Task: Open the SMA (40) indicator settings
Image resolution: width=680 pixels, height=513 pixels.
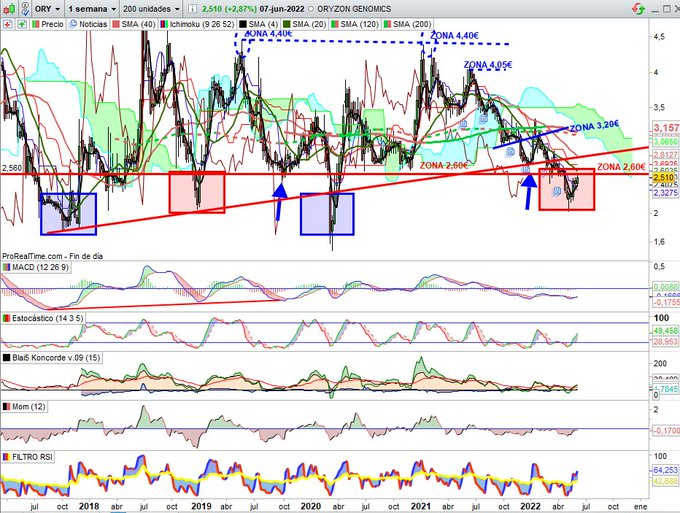Action: tap(134, 24)
